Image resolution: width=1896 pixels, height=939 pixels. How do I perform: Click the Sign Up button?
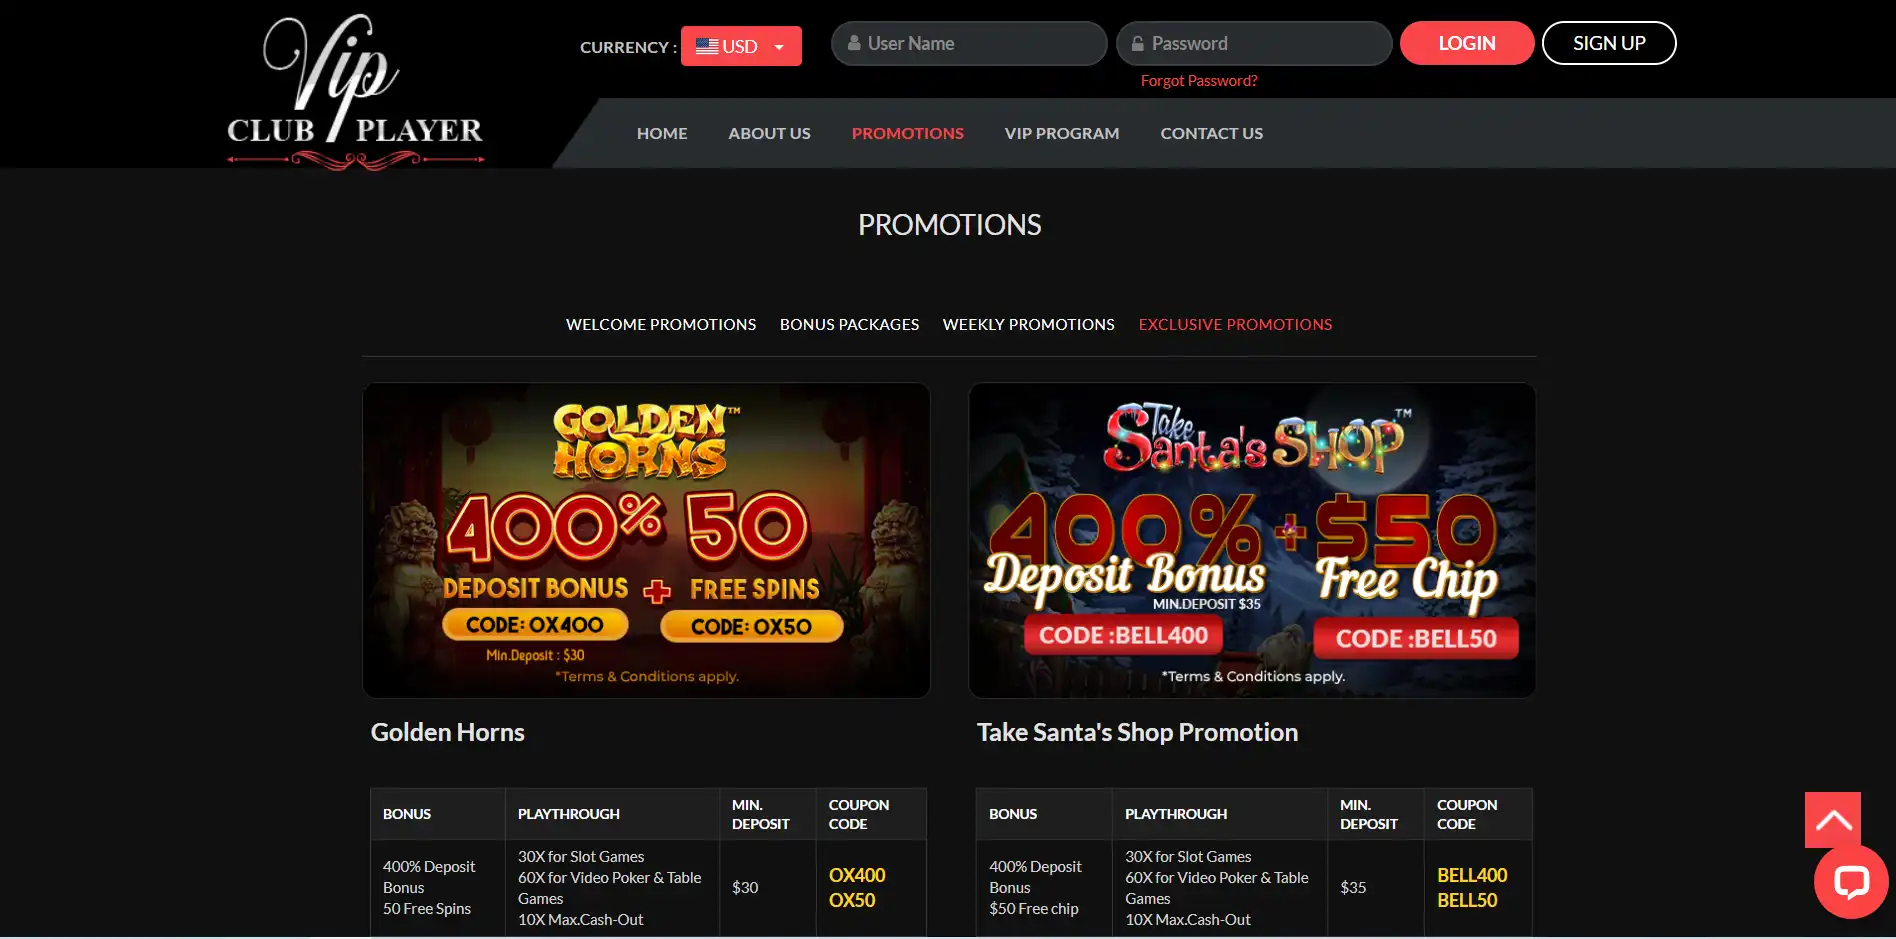coord(1609,43)
